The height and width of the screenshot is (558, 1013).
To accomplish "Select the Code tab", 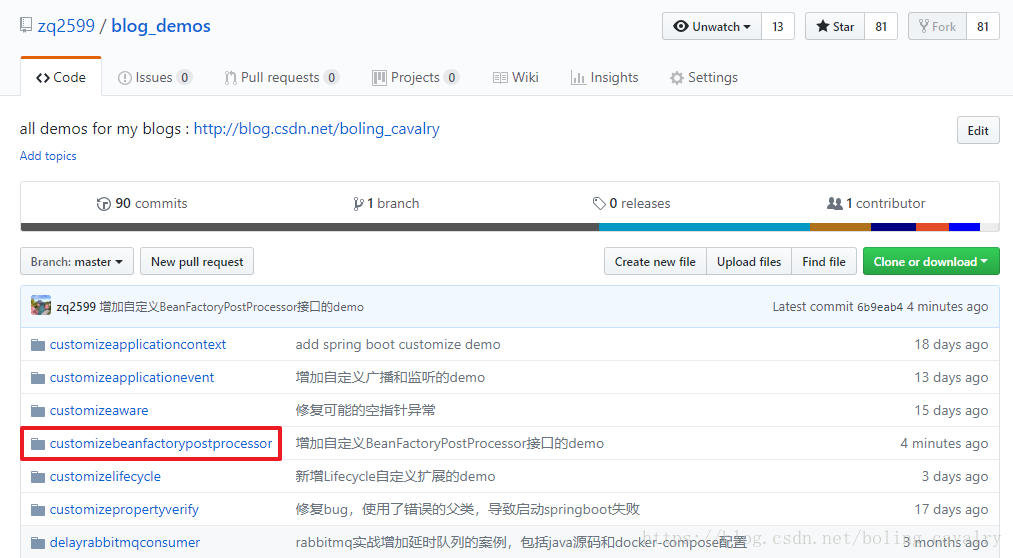I will (61, 78).
